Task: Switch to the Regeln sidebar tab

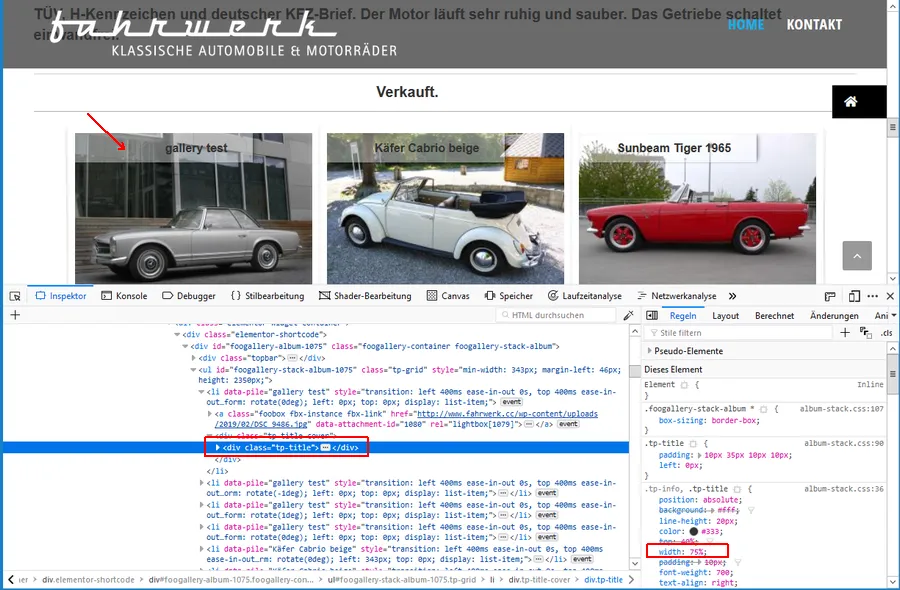Action: 683,316
